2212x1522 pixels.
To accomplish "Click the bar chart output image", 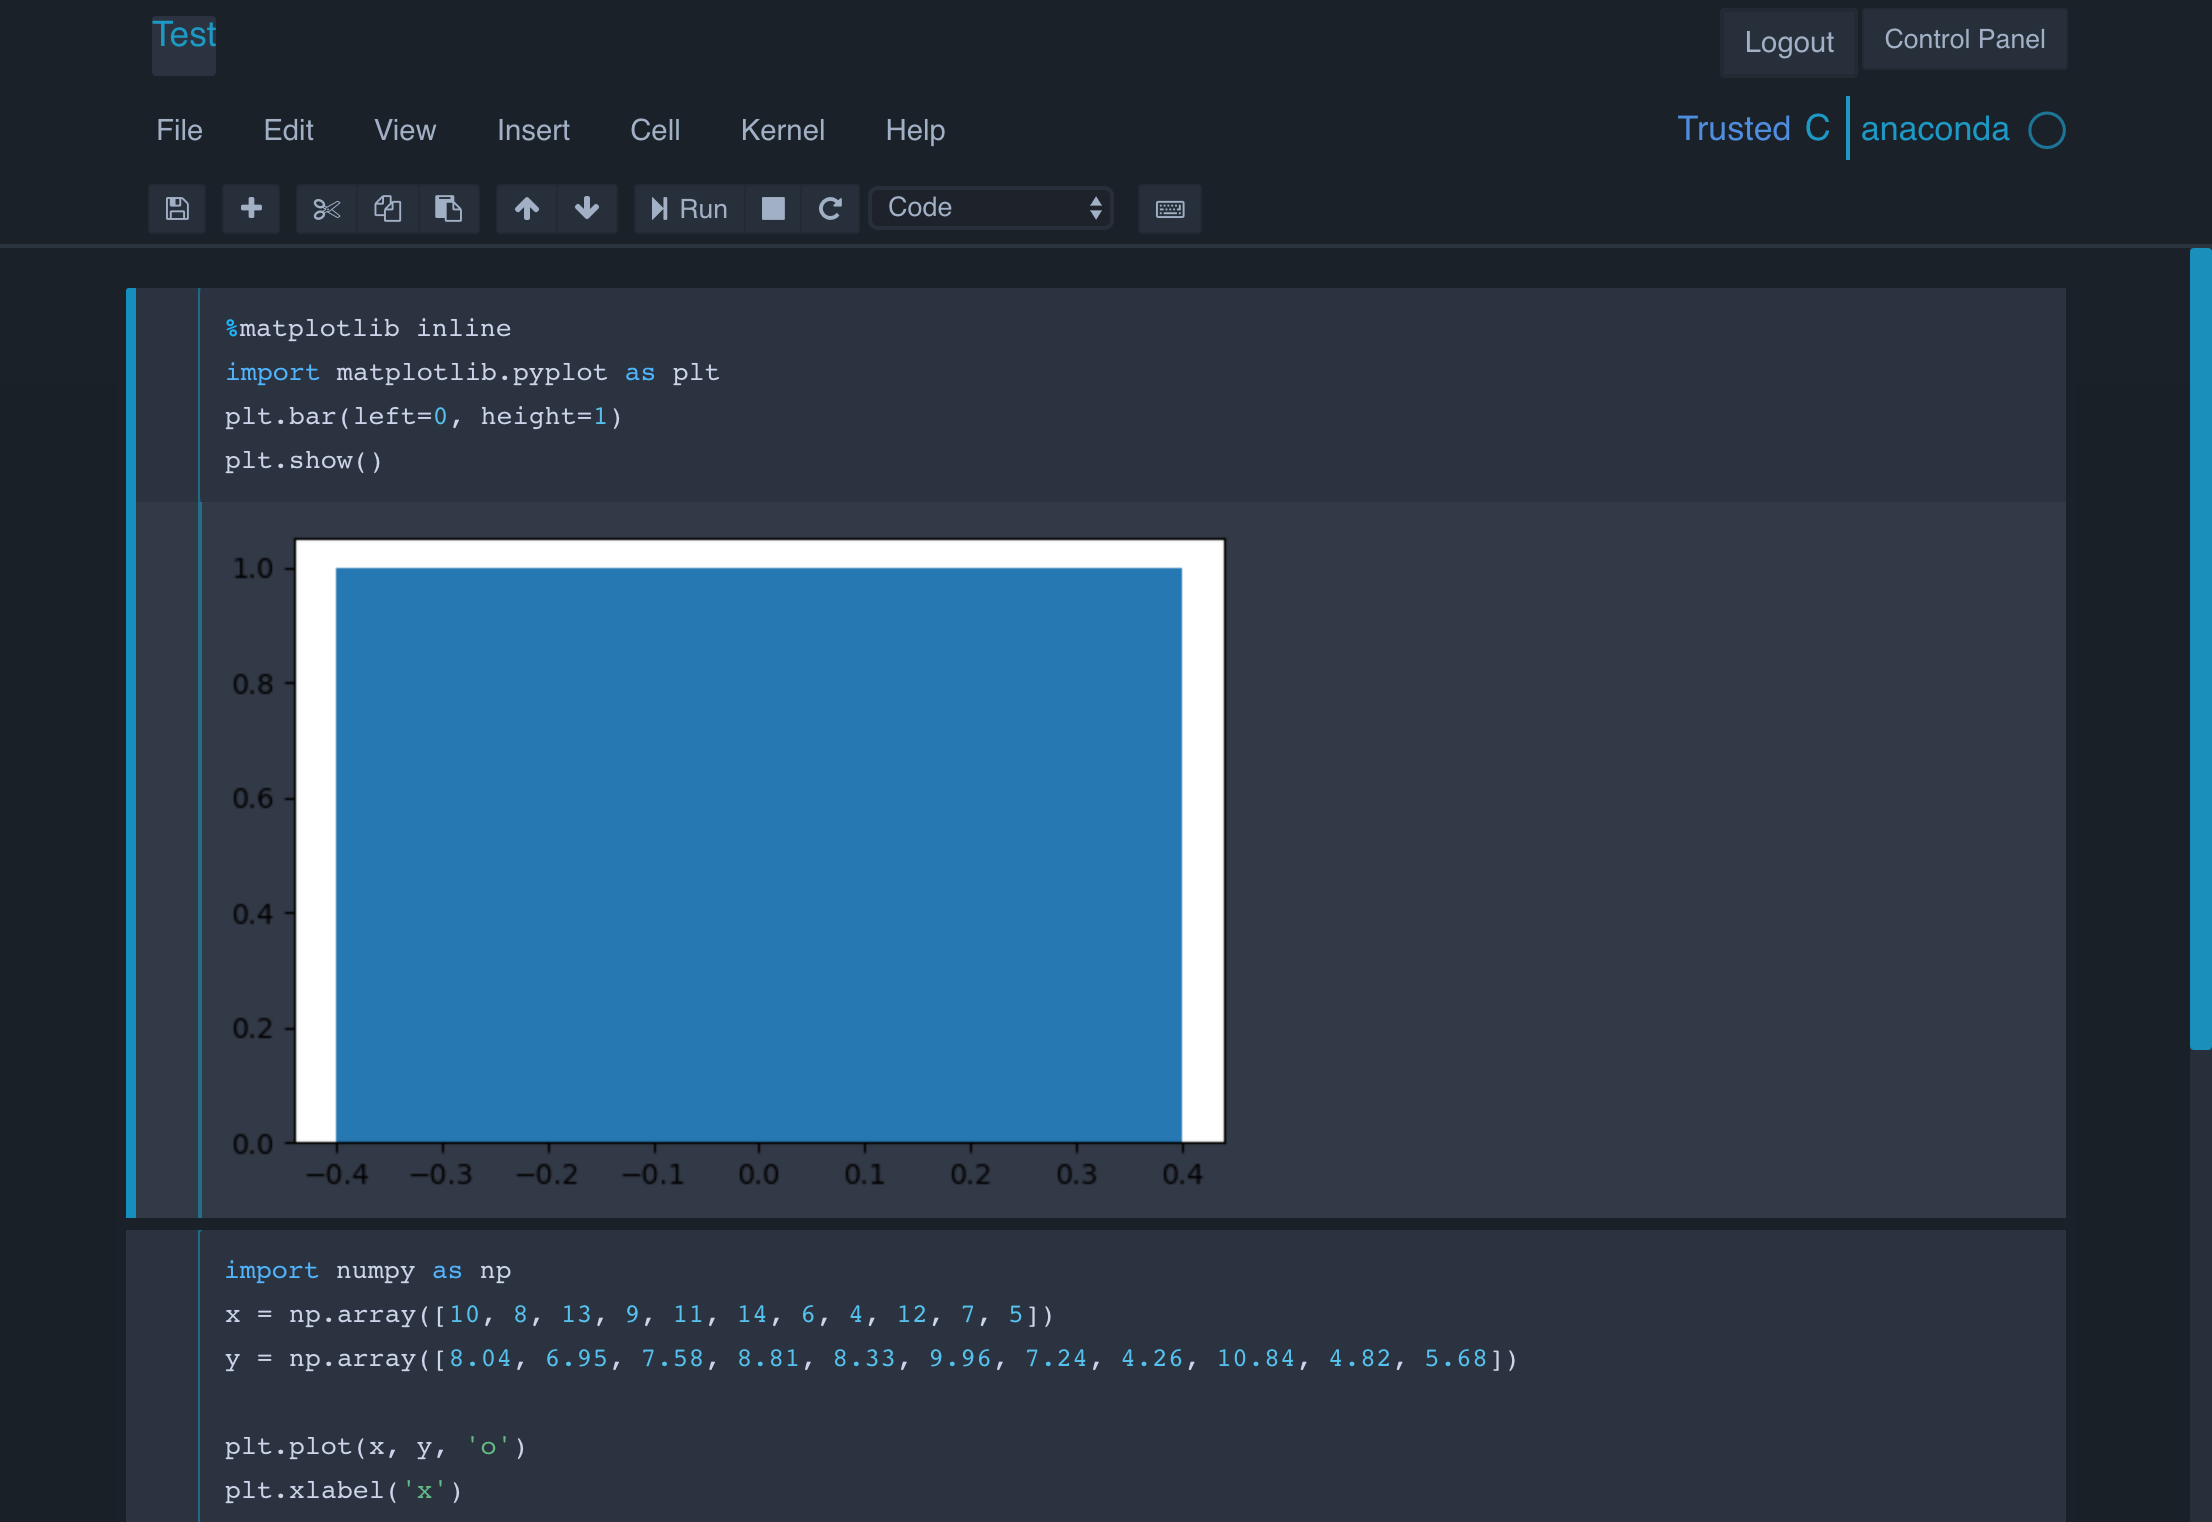I will tap(728, 862).
